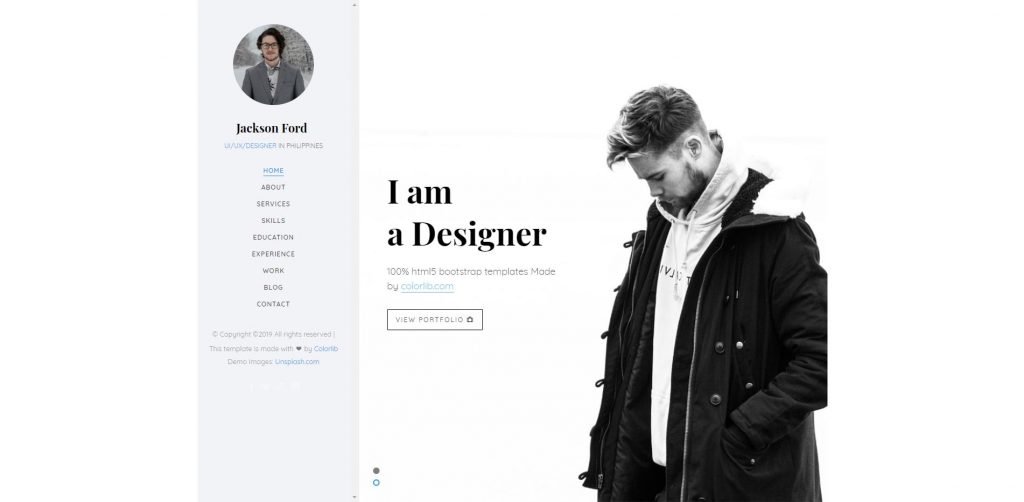Click the sidebar scrollbar down arrow
Screen dimensions: 1024x502
coord(355,497)
